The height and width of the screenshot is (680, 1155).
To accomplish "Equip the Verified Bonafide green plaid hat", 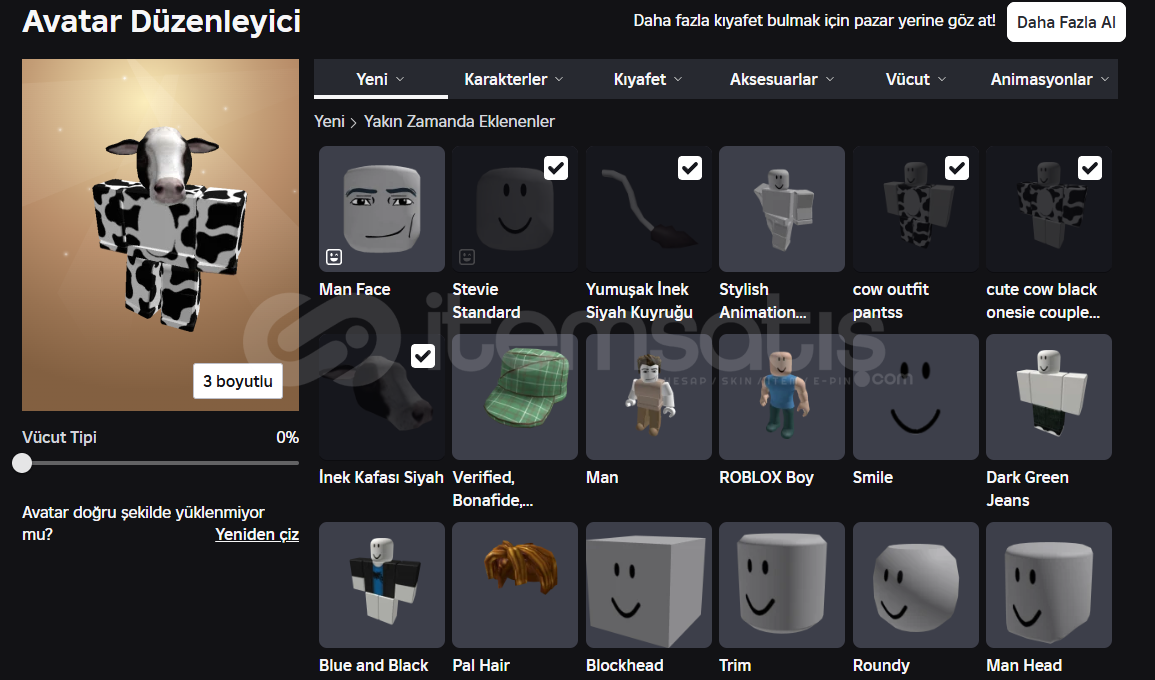I will 515,396.
